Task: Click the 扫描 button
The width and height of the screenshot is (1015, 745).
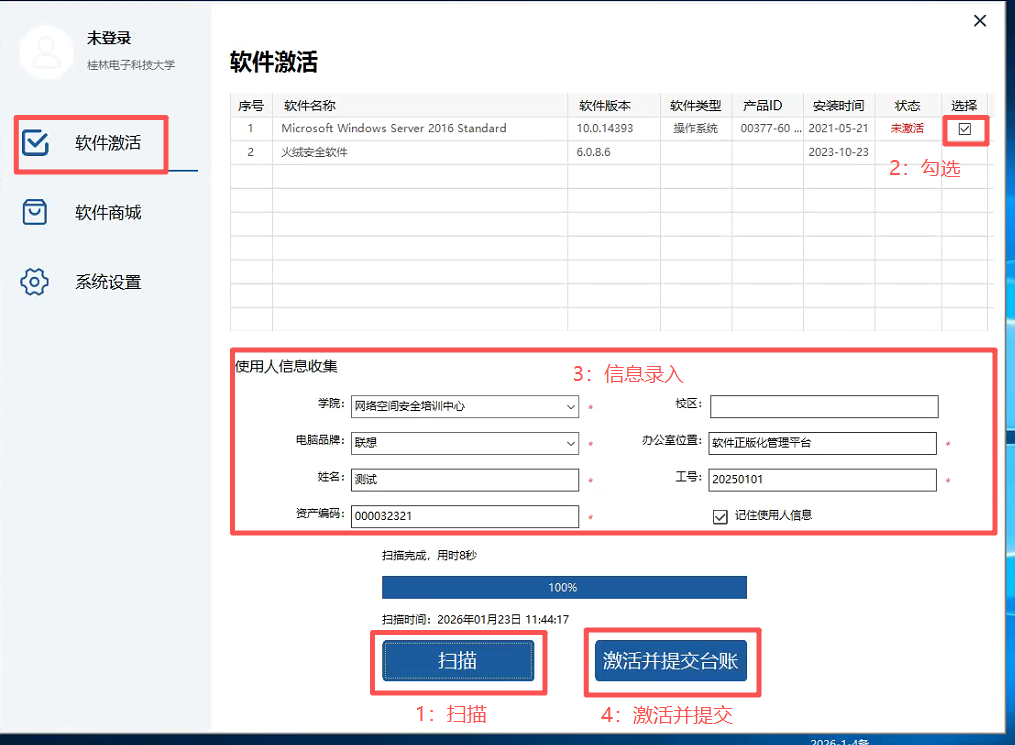Action: (x=458, y=661)
